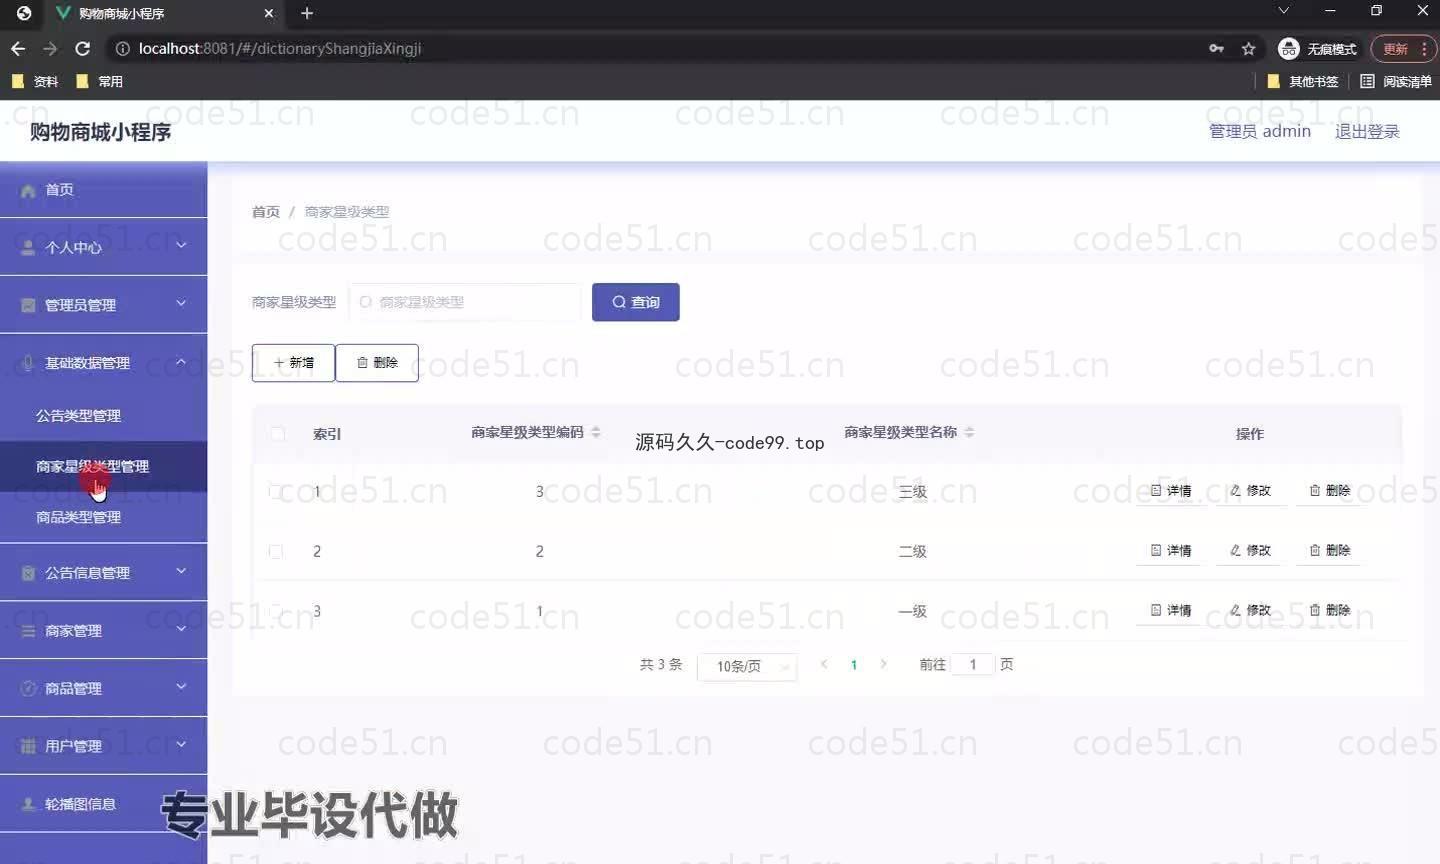1440x864 pixels.
Task: Reload the page with the refresh icon
Action: 83,48
